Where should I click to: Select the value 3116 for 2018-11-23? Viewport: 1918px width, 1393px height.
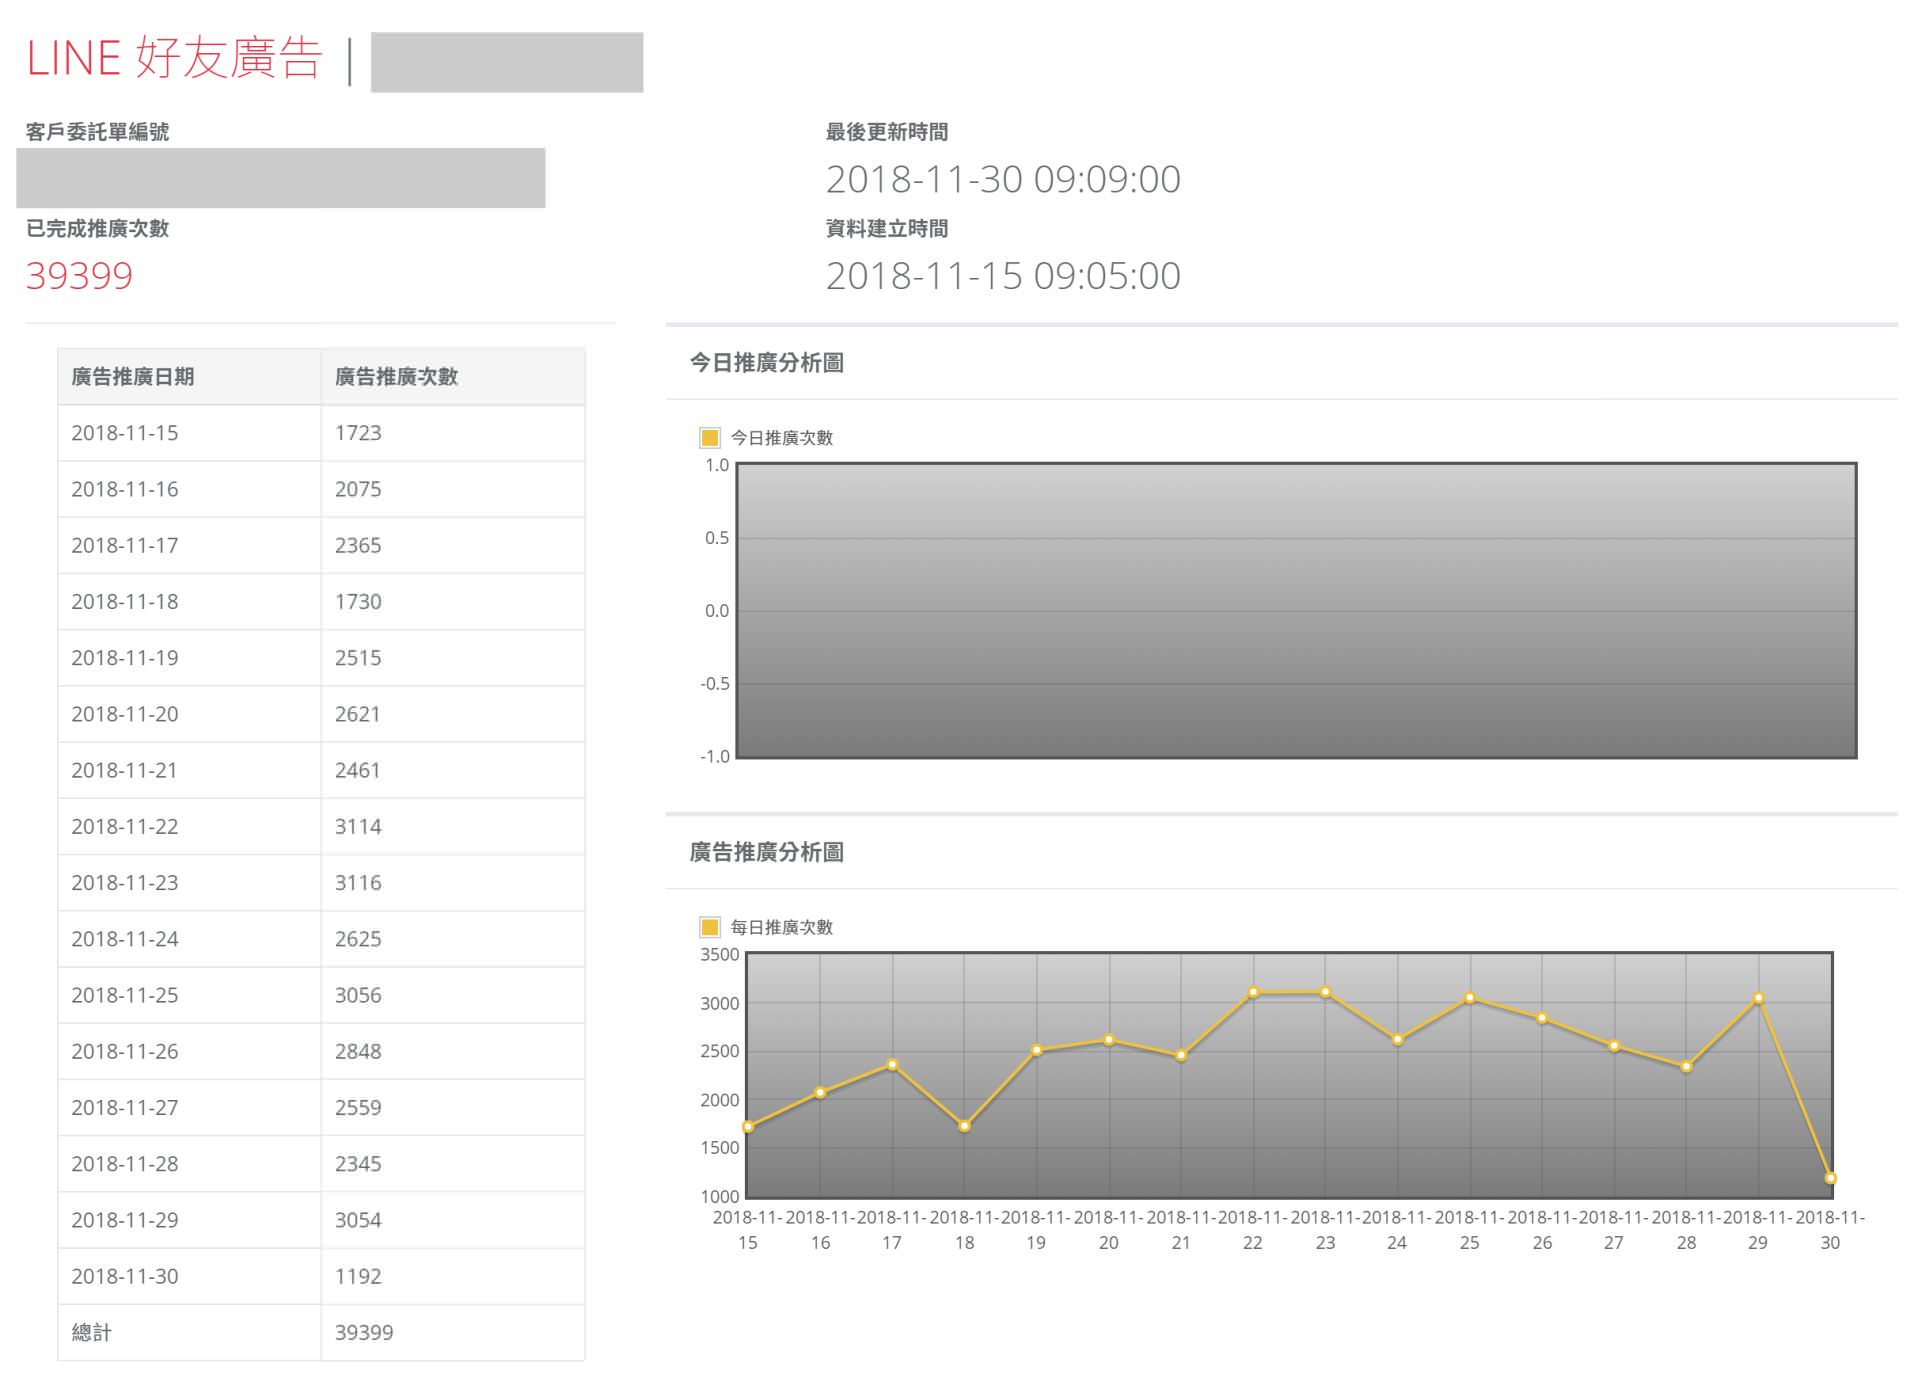pos(357,882)
